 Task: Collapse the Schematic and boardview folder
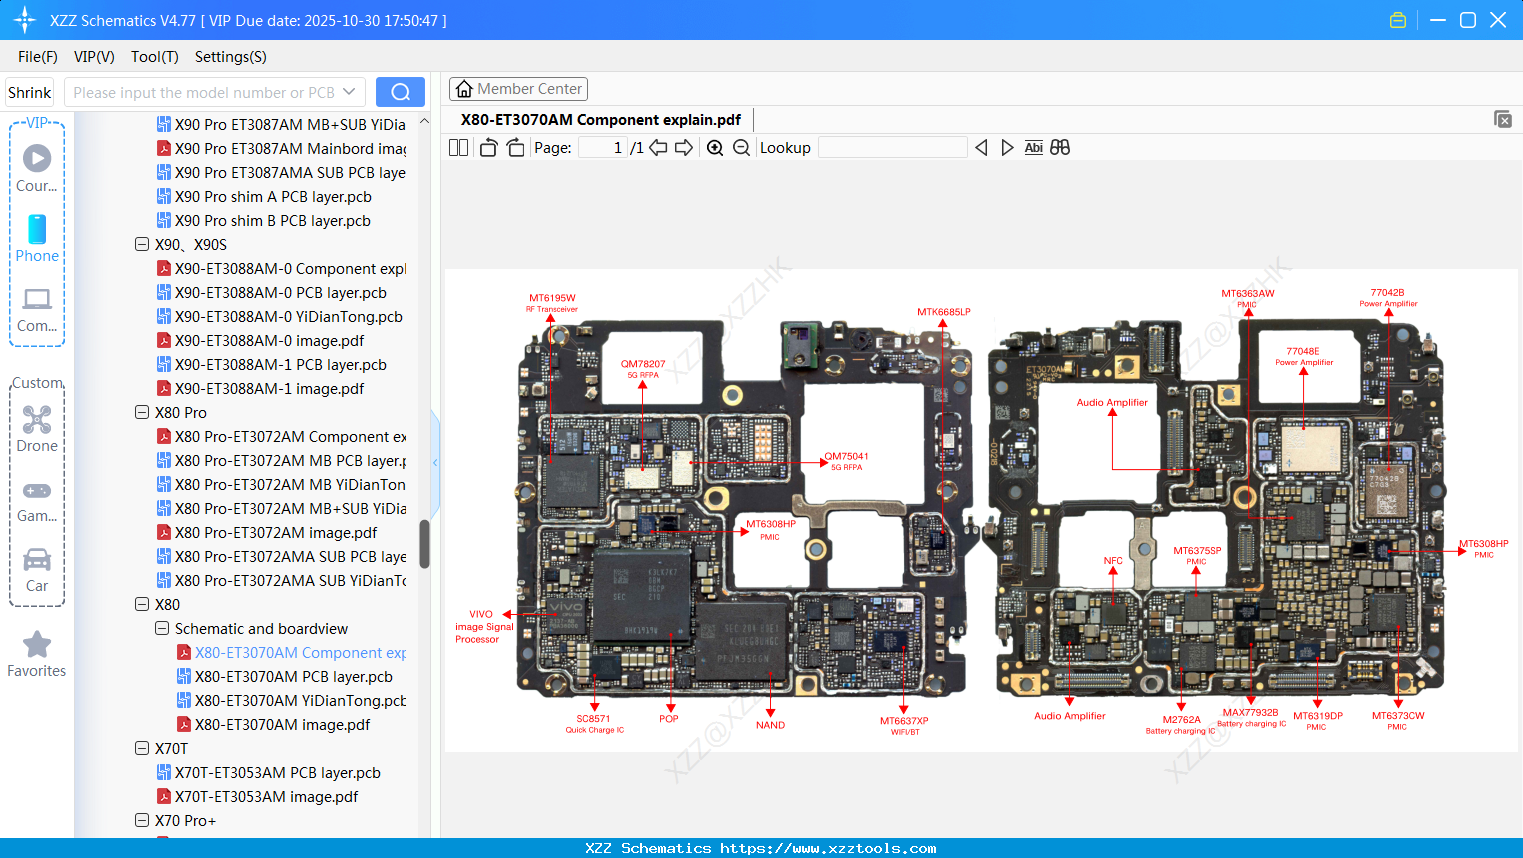[x=162, y=628]
